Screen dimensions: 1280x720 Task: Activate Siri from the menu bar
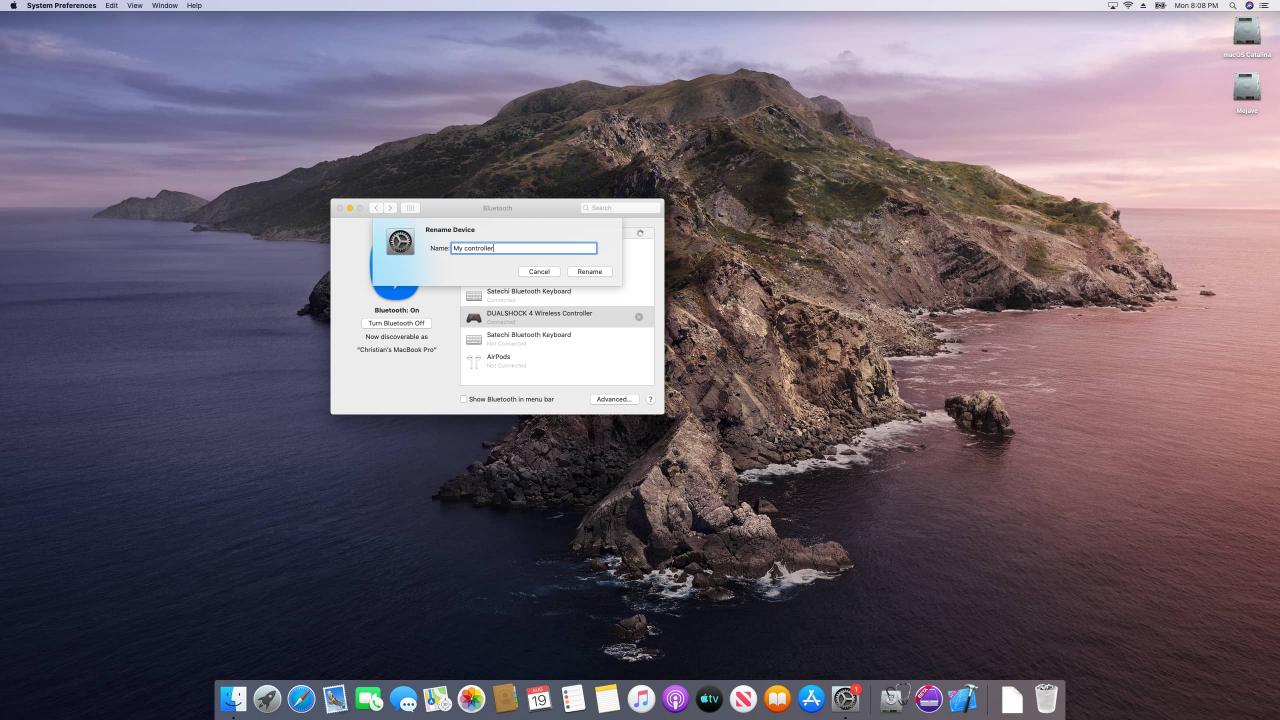click(1249, 6)
